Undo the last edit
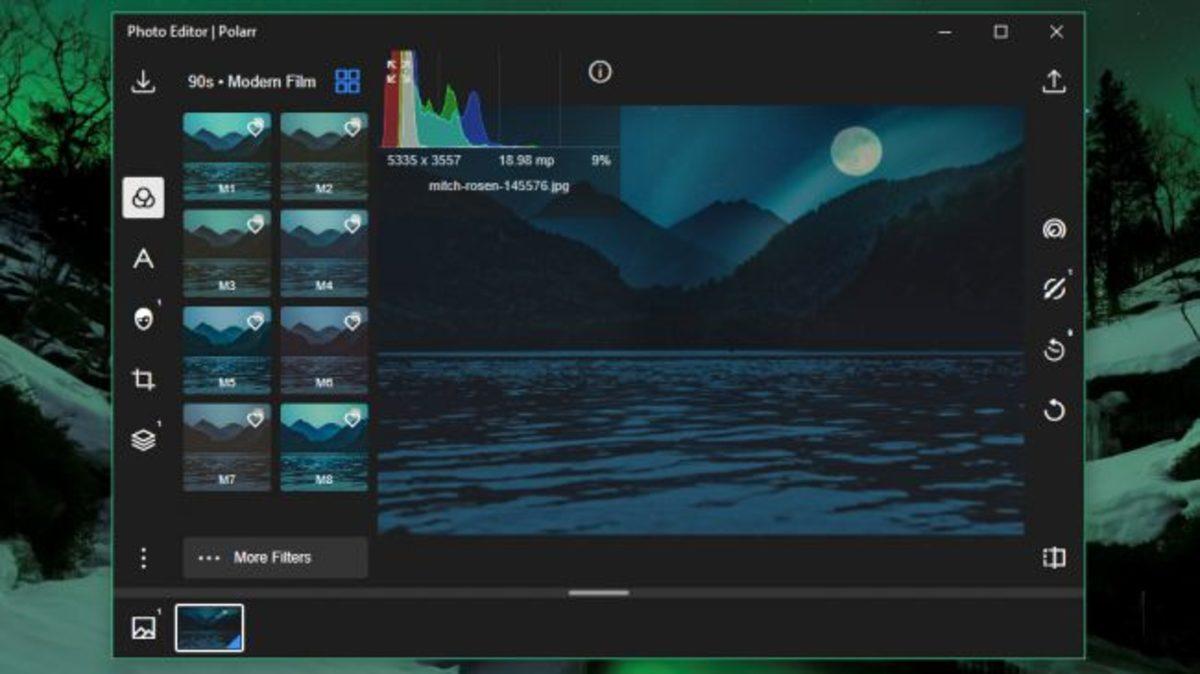This screenshot has width=1200, height=674. (x=1053, y=406)
